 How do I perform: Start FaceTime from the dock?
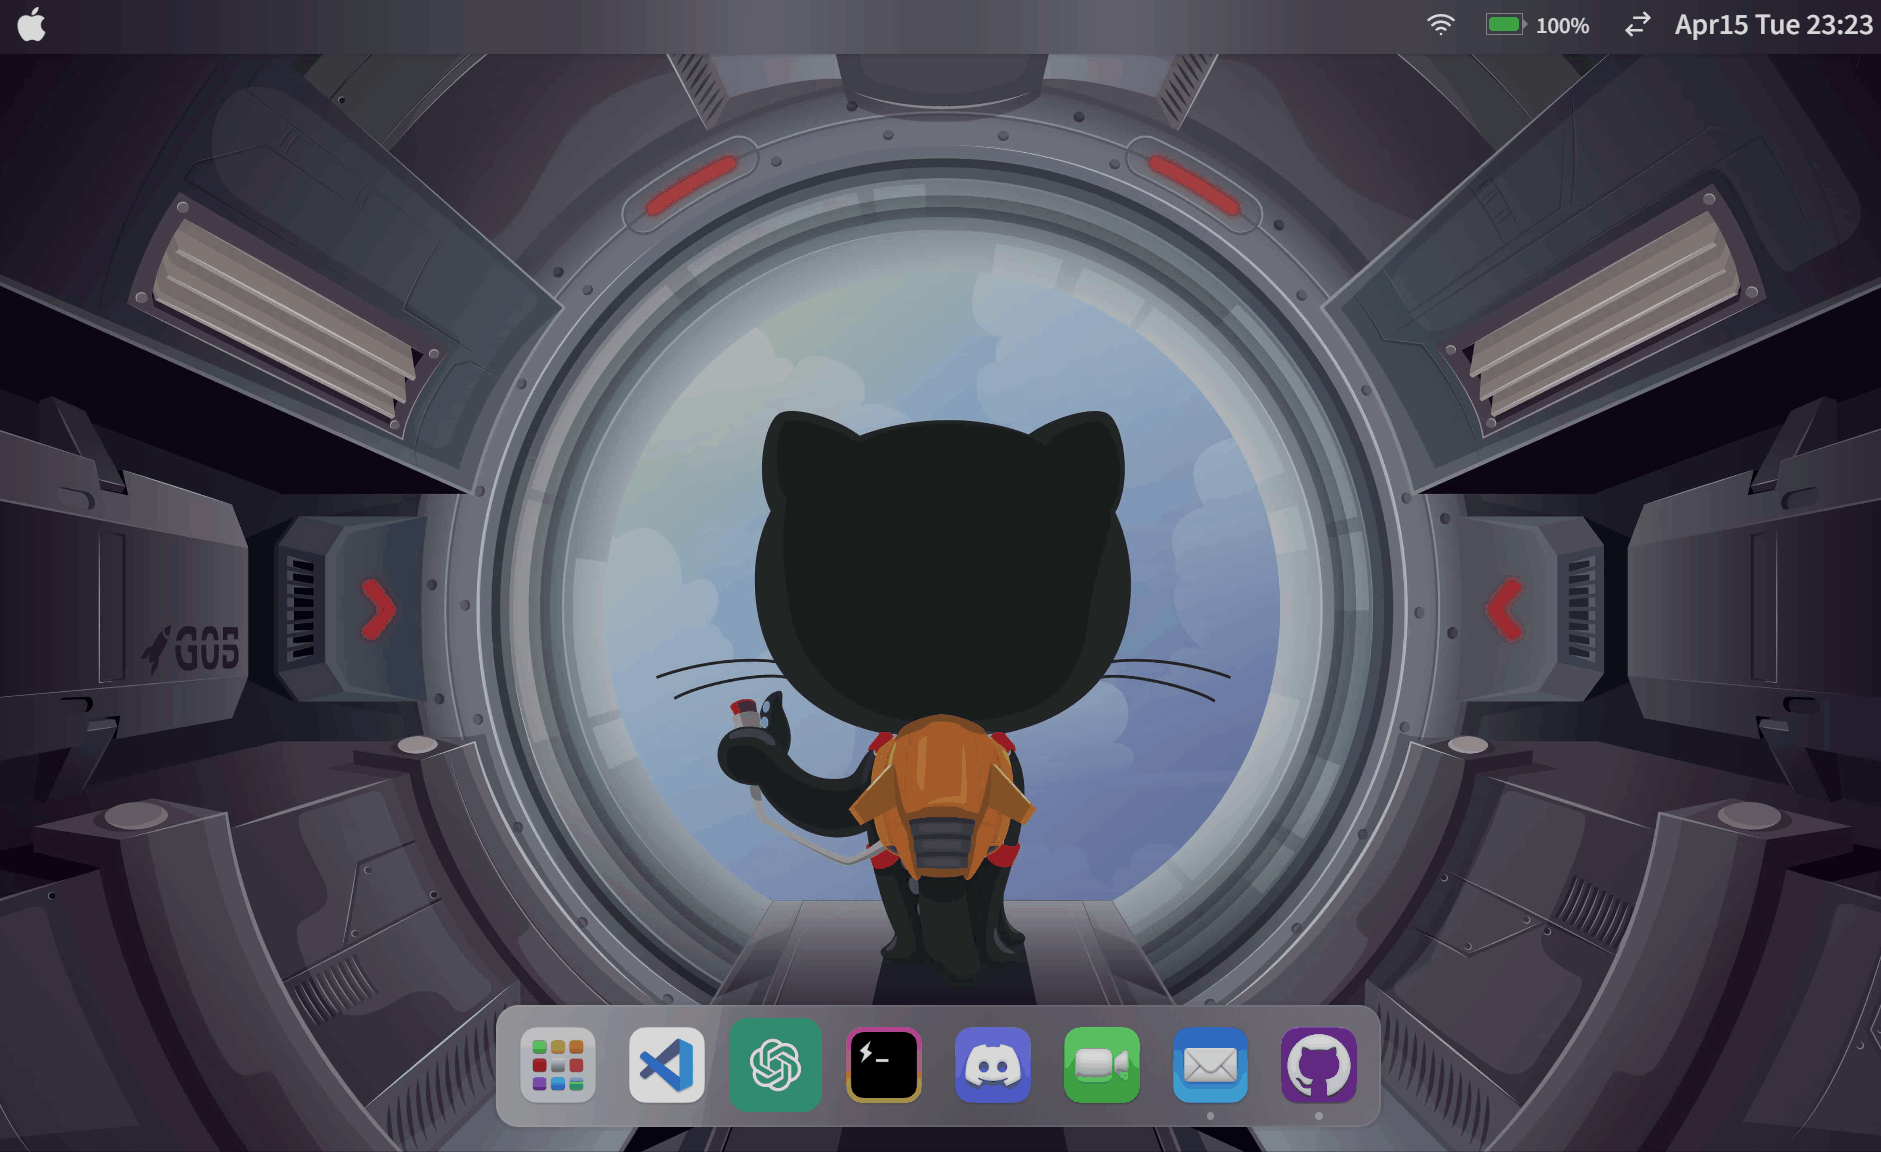coord(1102,1065)
